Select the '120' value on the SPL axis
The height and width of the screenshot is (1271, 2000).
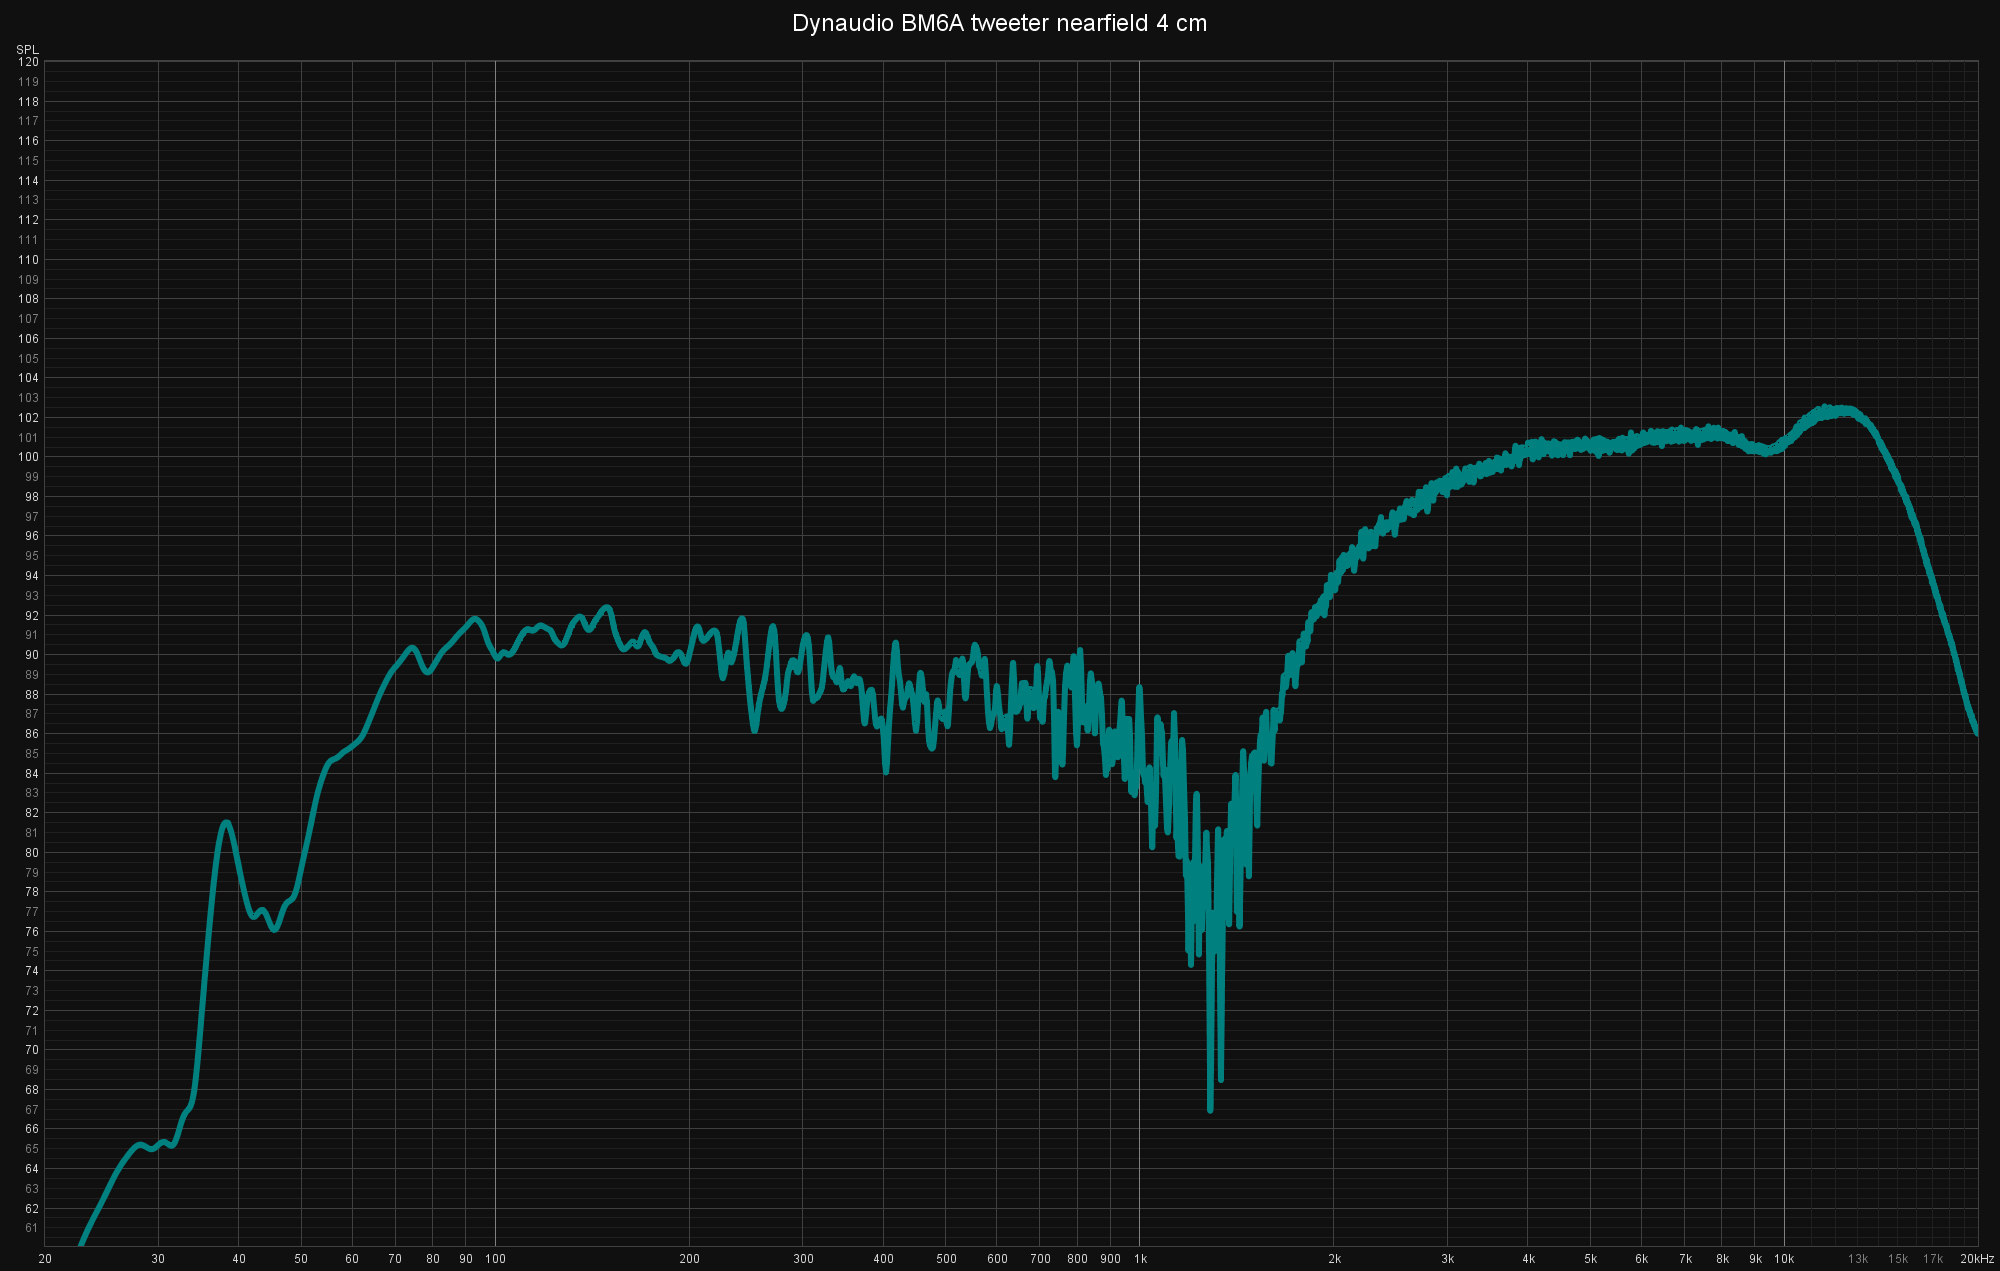[29, 62]
